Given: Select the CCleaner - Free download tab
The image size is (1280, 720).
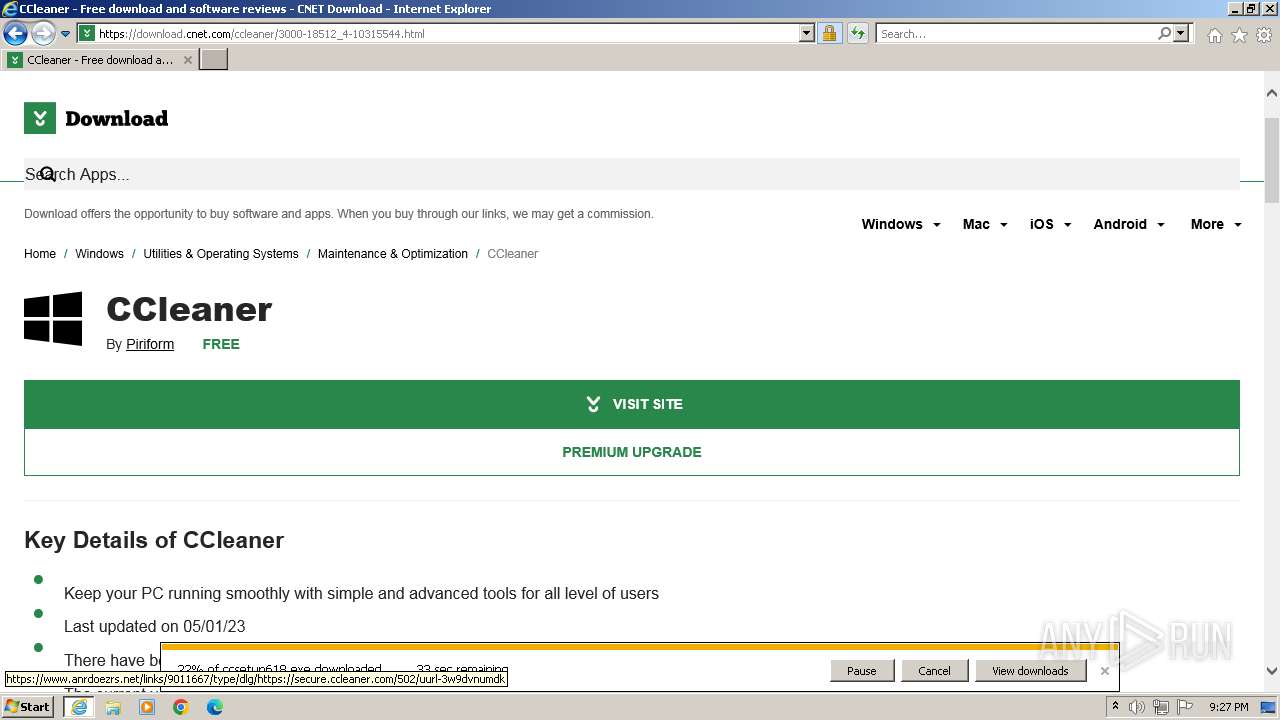Looking at the screenshot, I should click(x=99, y=60).
